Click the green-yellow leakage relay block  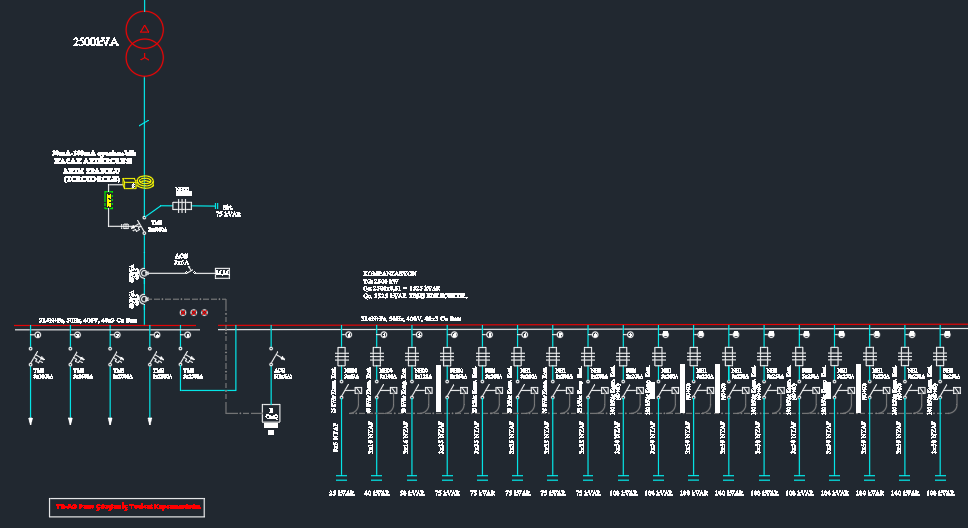(x=110, y=202)
